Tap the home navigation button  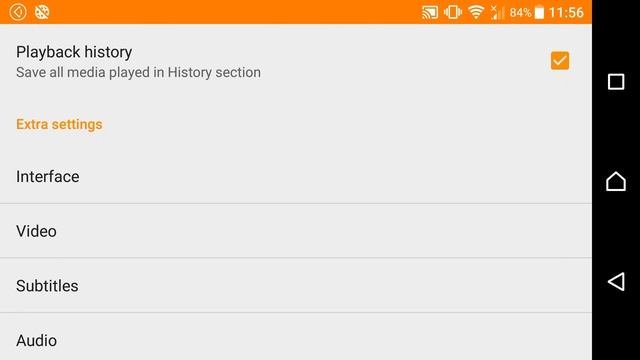[x=616, y=181]
